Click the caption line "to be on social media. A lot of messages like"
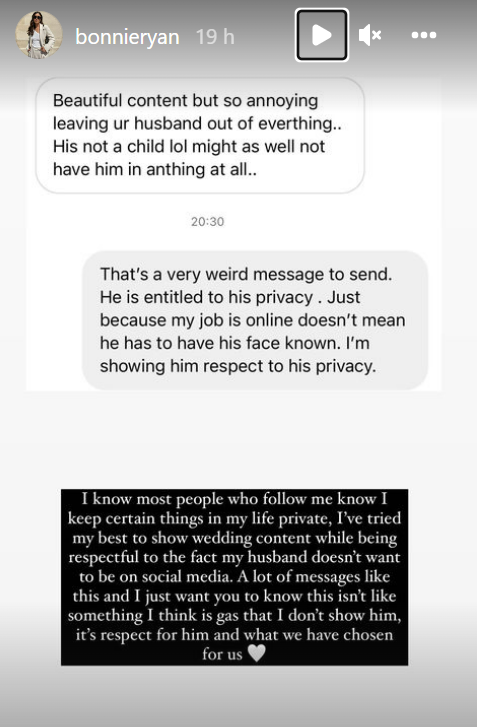 [235, 577]
